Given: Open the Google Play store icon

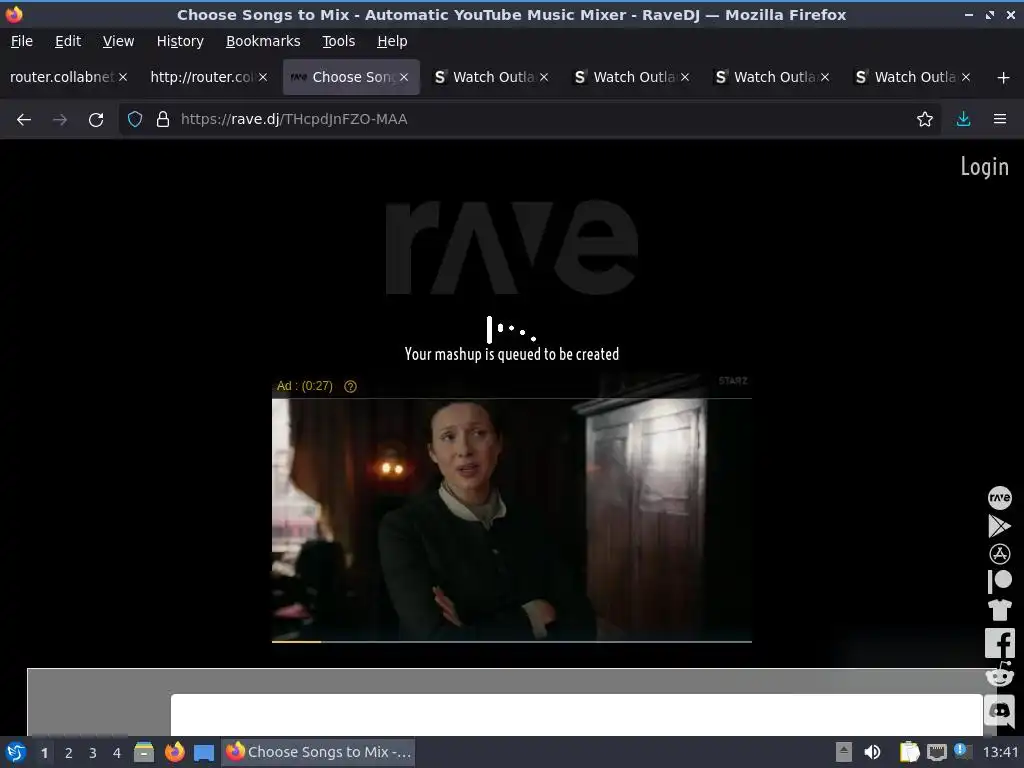Looking at the screenshot, I should 999,526.
